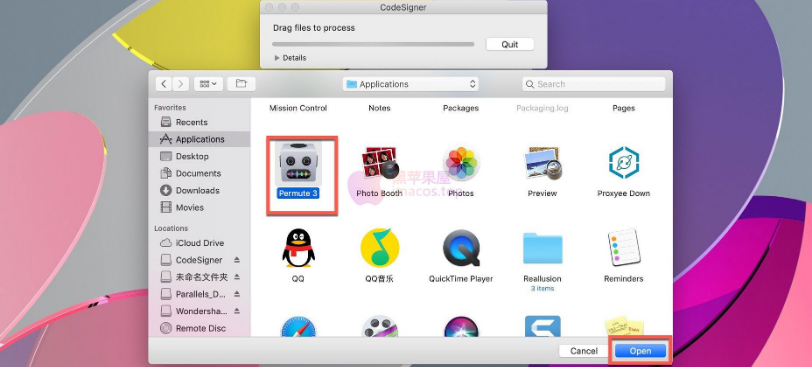This screenshot has height=367, width=812.
Task: Open Documents in the sidebar
Action: pos(199,173)
